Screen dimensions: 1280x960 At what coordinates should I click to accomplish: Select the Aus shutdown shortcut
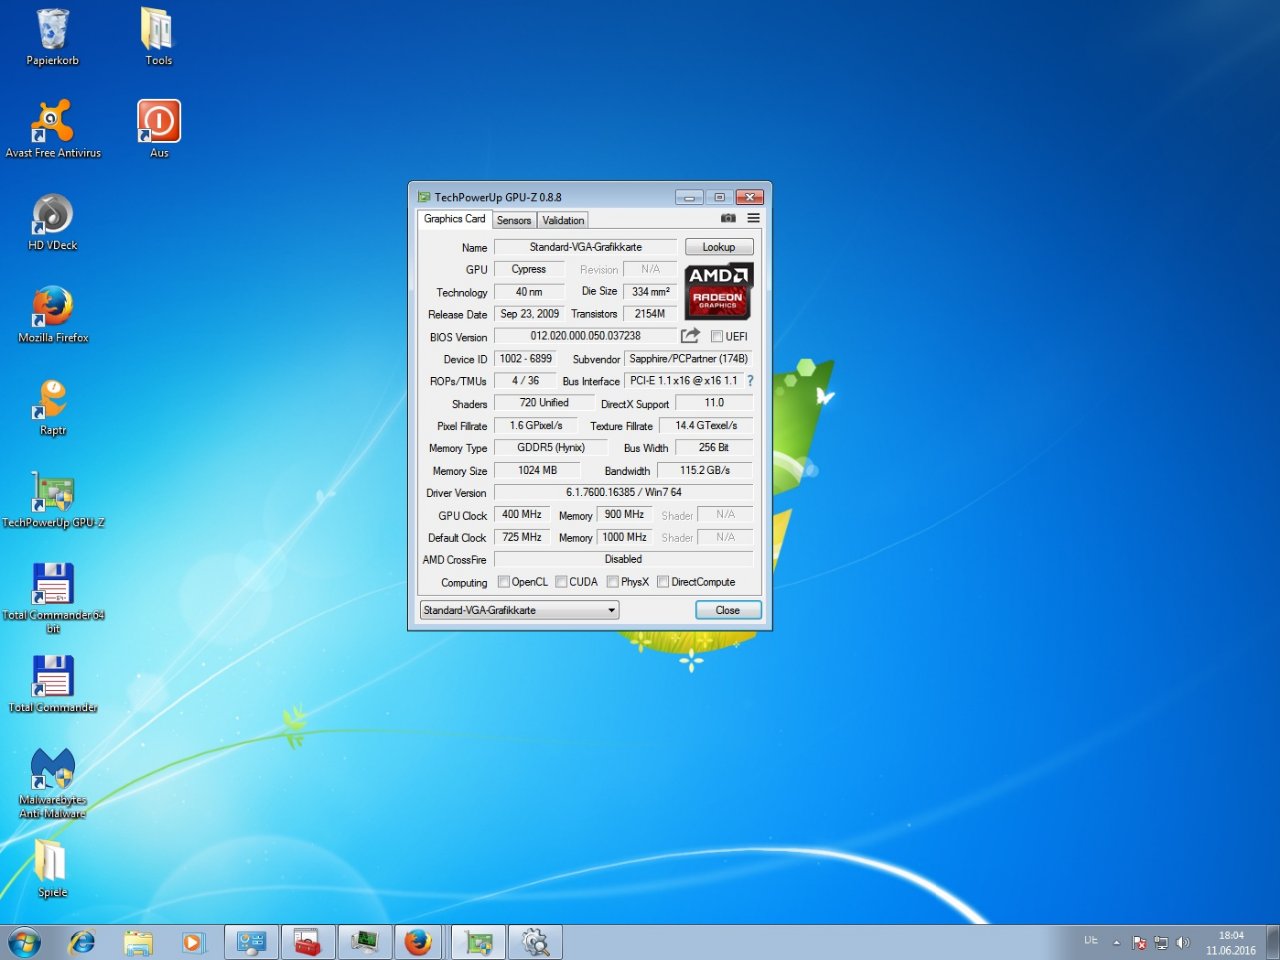click(158, 130)
